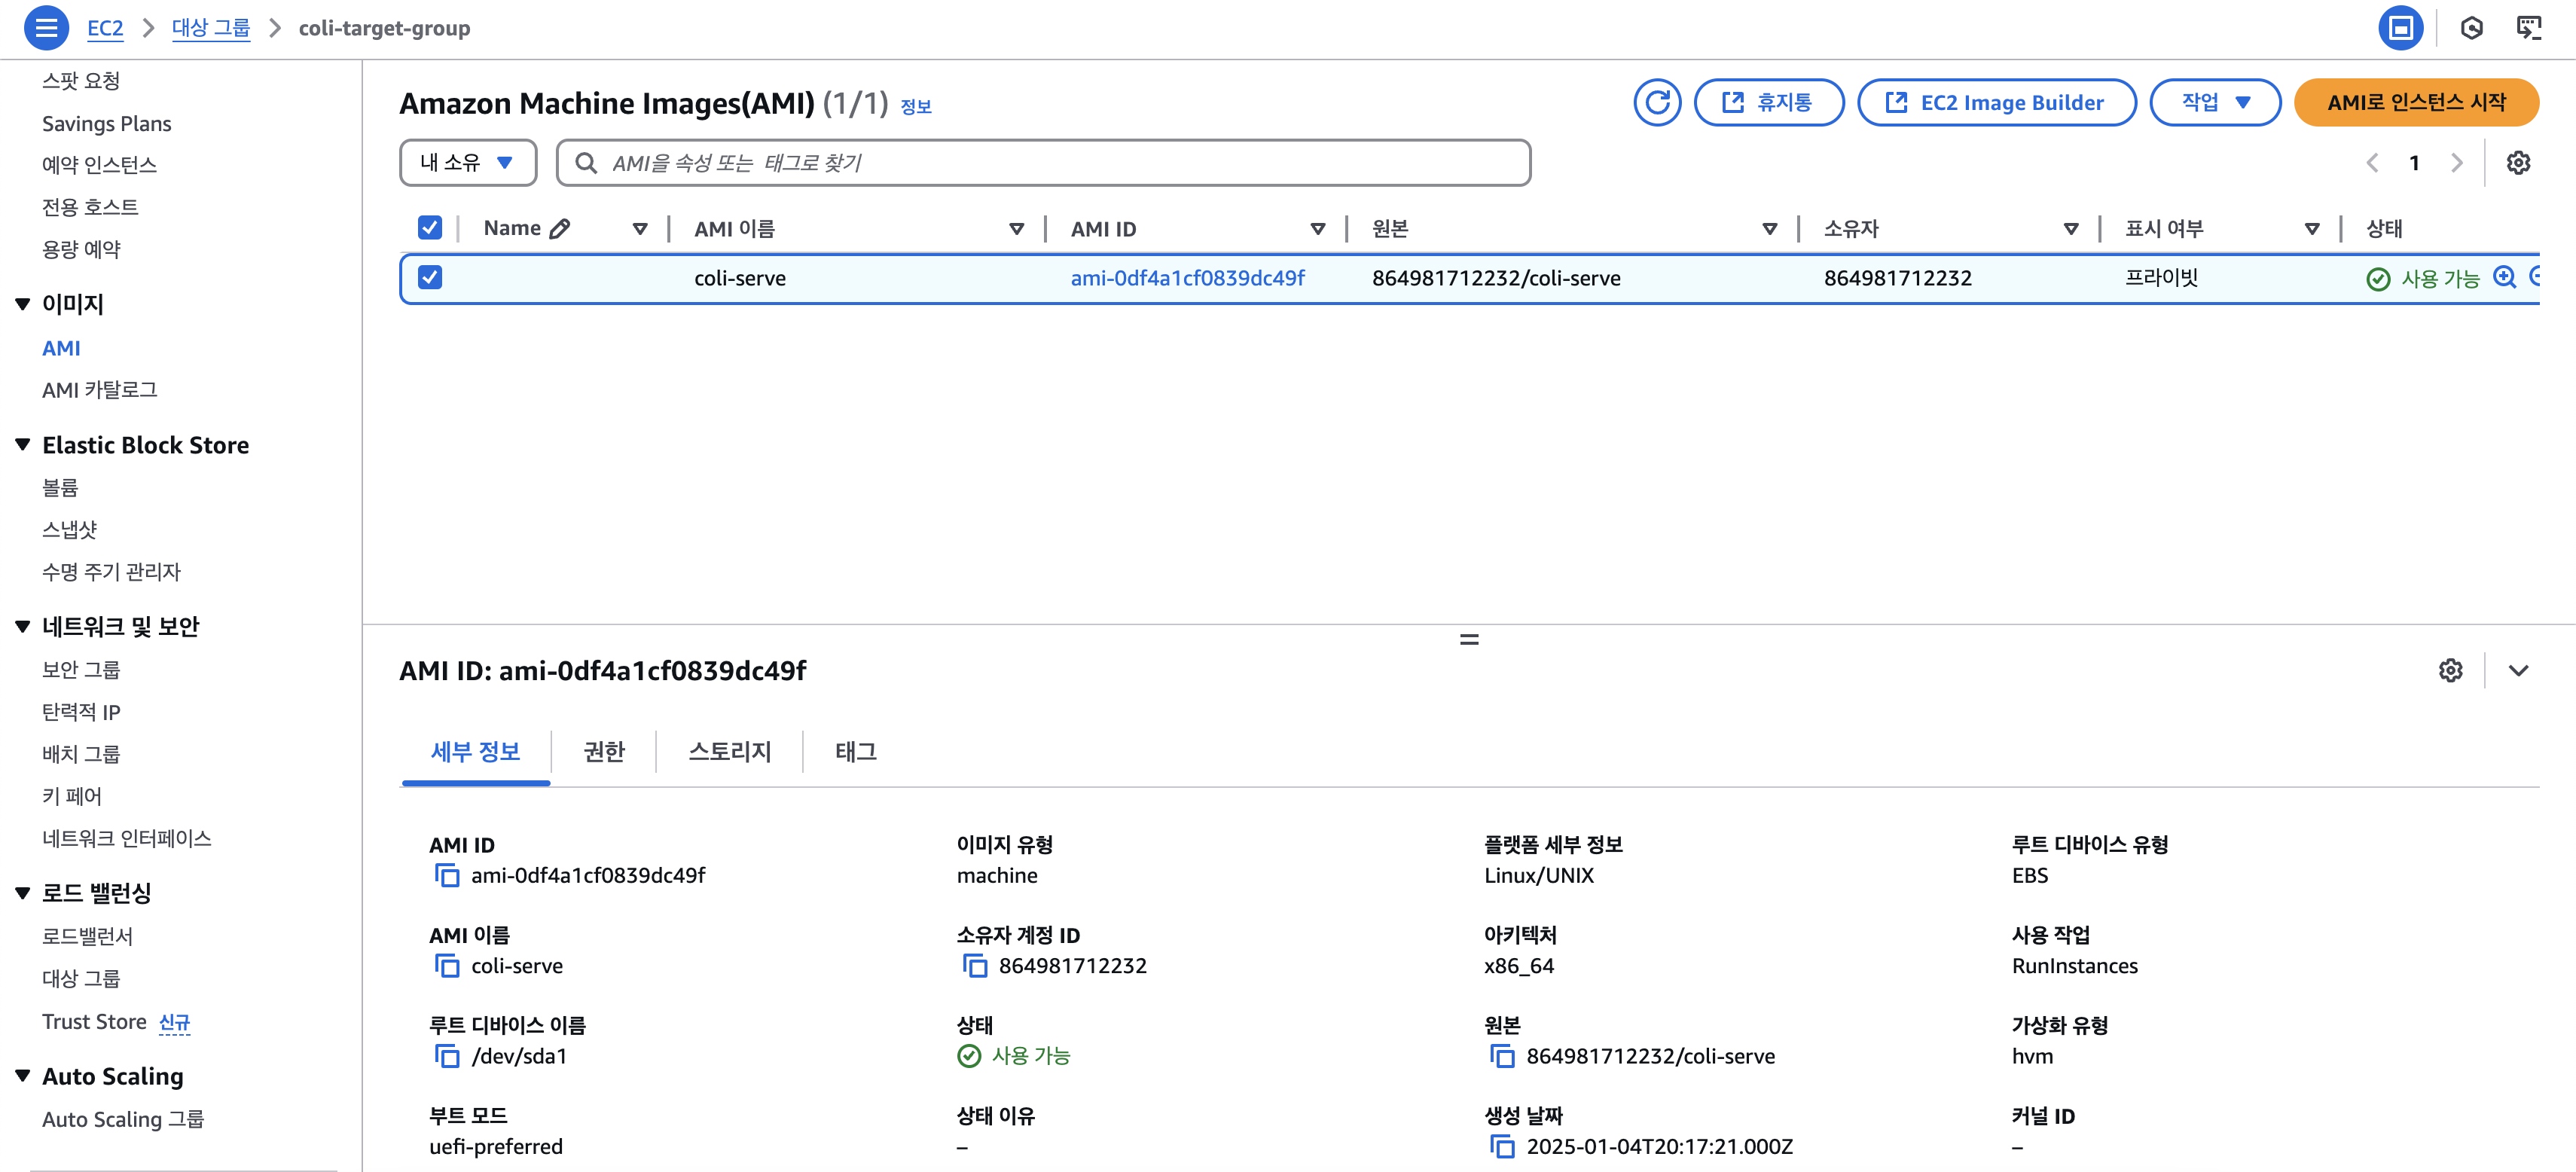Open the hexagon icon in top bar
Viewport: 2576px width, 1172px height.
point(2472,27)
